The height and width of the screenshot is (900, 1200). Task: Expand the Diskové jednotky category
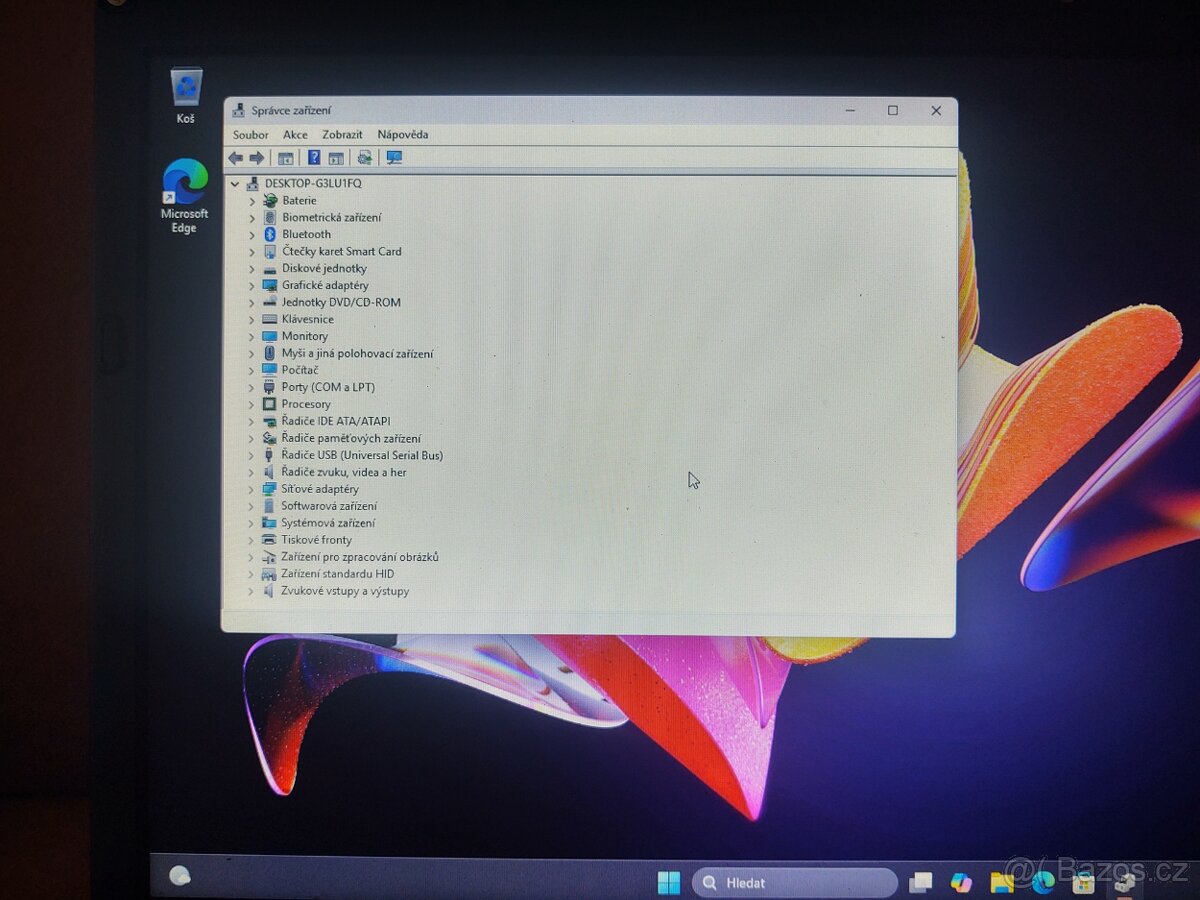tap(250, 268)
